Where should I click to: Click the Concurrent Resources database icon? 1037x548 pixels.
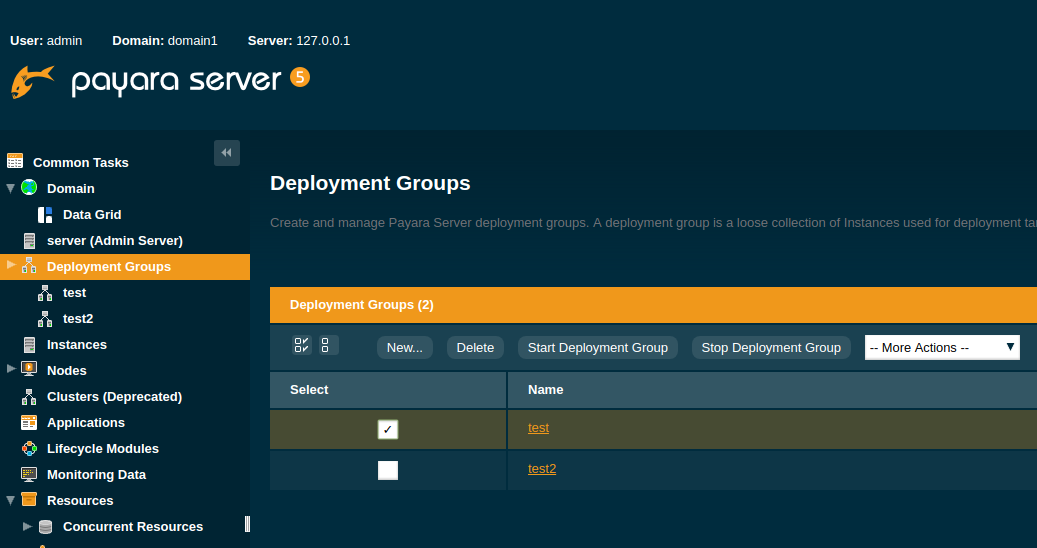pos(45,527)
